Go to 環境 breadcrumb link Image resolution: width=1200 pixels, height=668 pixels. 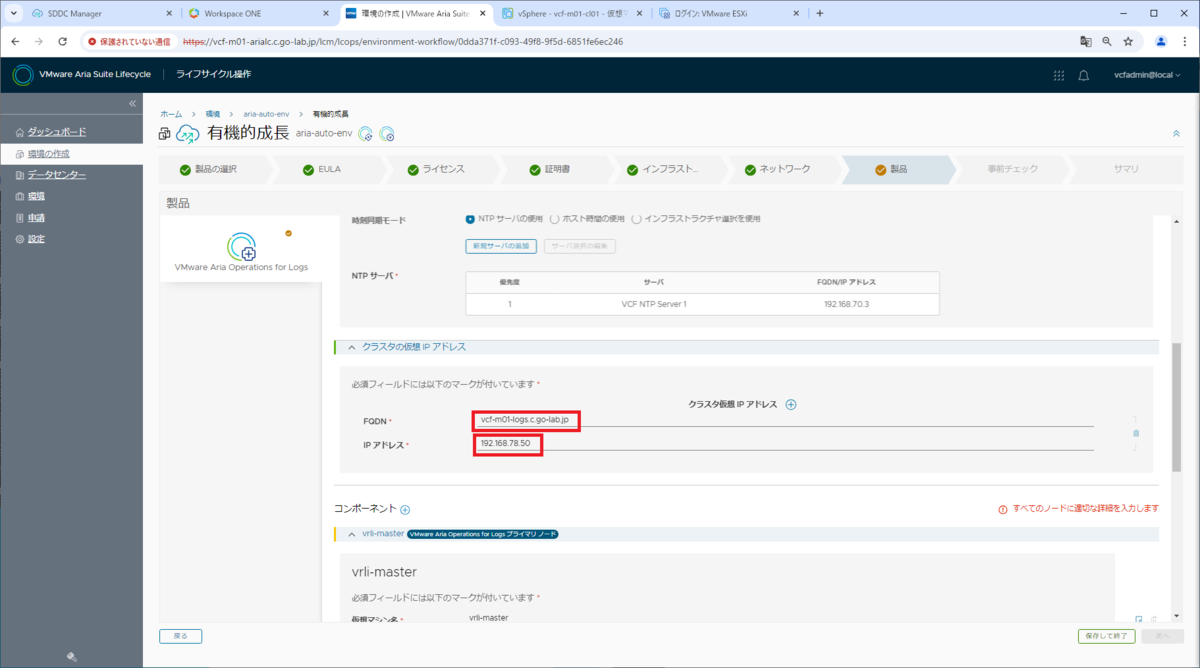point(213,115)
